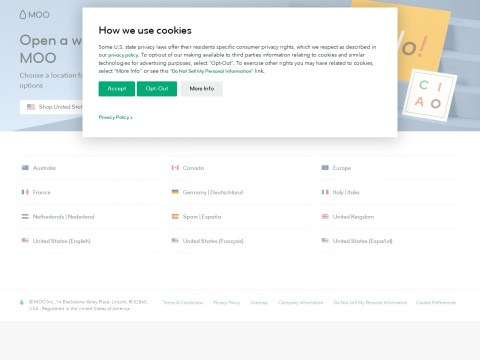The height and width of the screenshot is (360, 480).
Task: Choose the France store link
Action: [x=42, y=192]
